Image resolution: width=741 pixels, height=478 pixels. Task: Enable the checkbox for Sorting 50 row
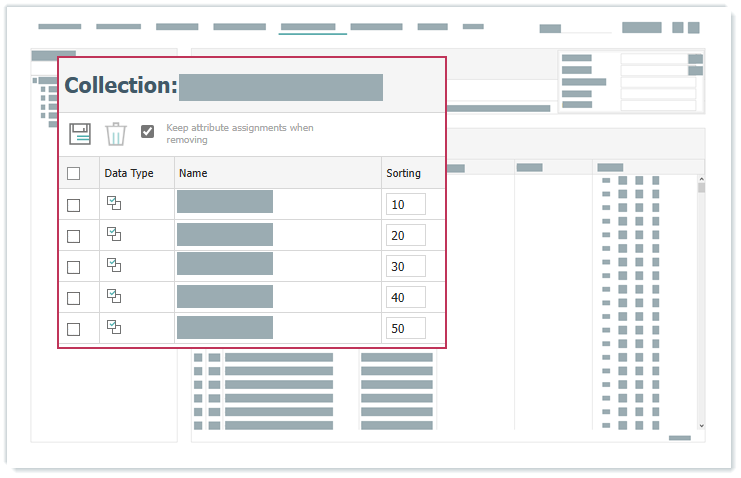(74, 329)
